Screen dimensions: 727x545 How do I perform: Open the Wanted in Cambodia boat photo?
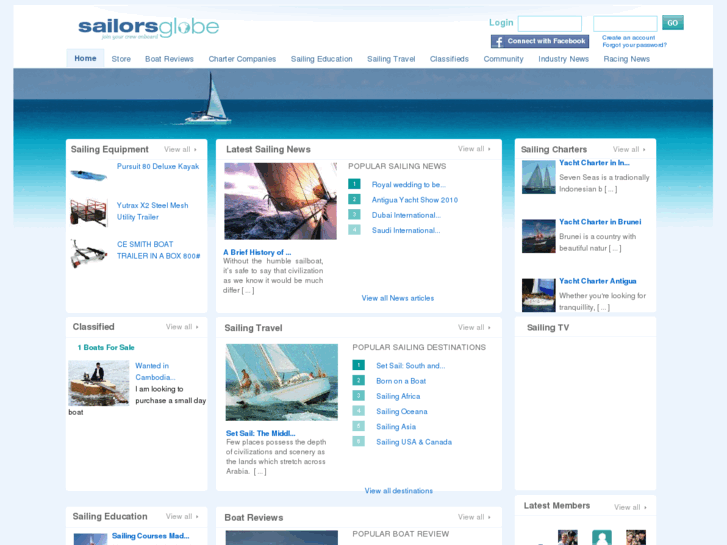coord(99,383)
